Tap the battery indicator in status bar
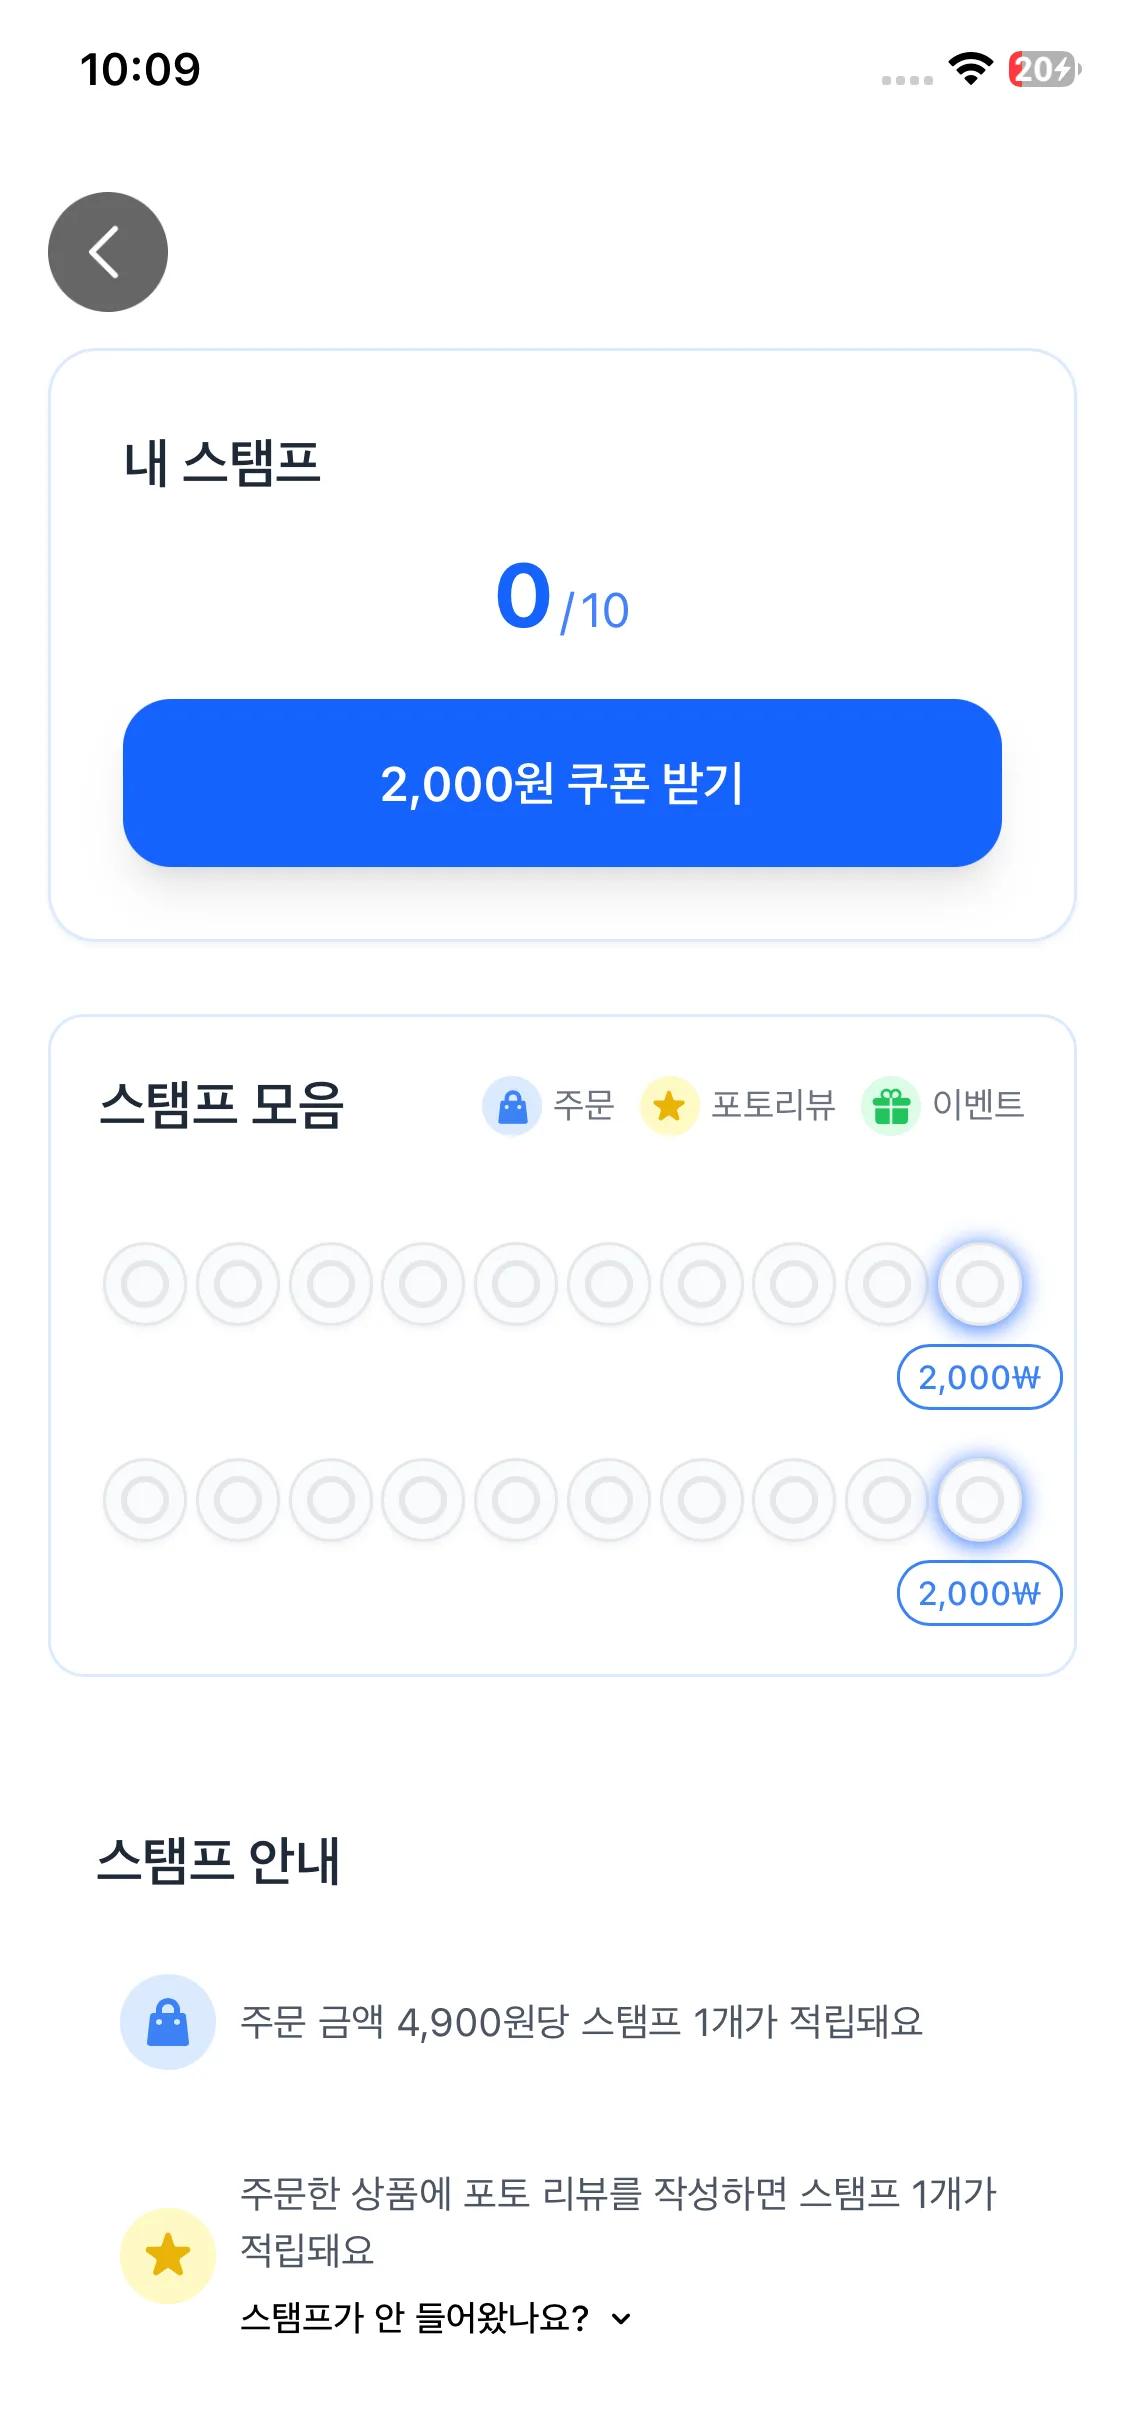The height and width of the screenshot is (2436, 1125). coord(1044,69)
